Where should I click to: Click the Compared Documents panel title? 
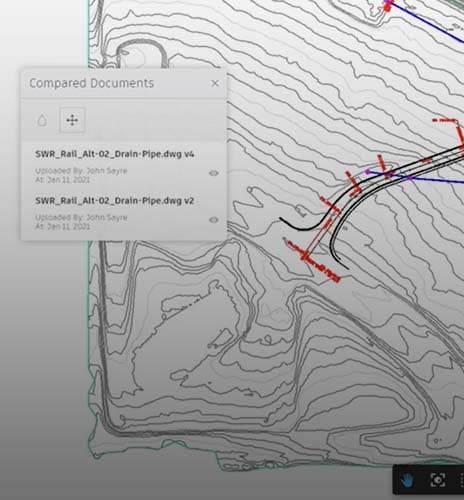[92, 83]
